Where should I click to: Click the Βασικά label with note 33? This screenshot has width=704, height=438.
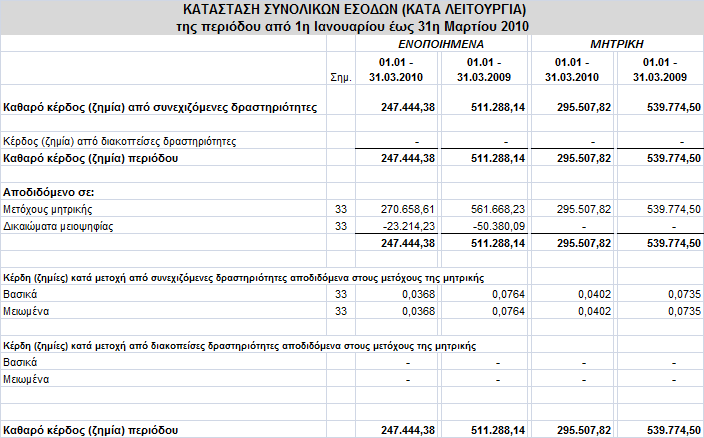tap(20, 294)
